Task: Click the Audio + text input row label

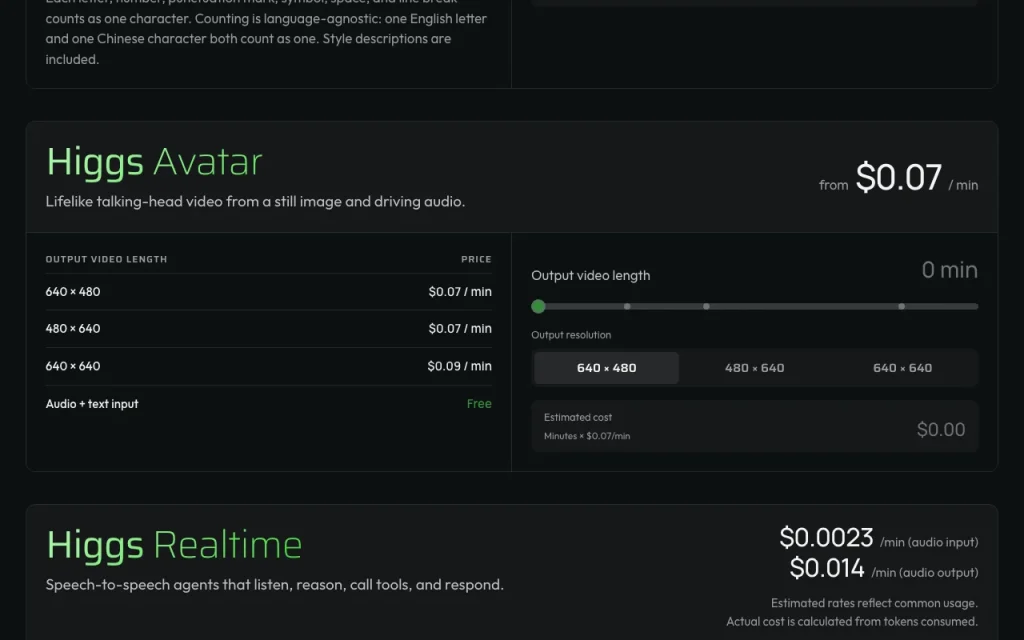Action: [x=92, y=404]
